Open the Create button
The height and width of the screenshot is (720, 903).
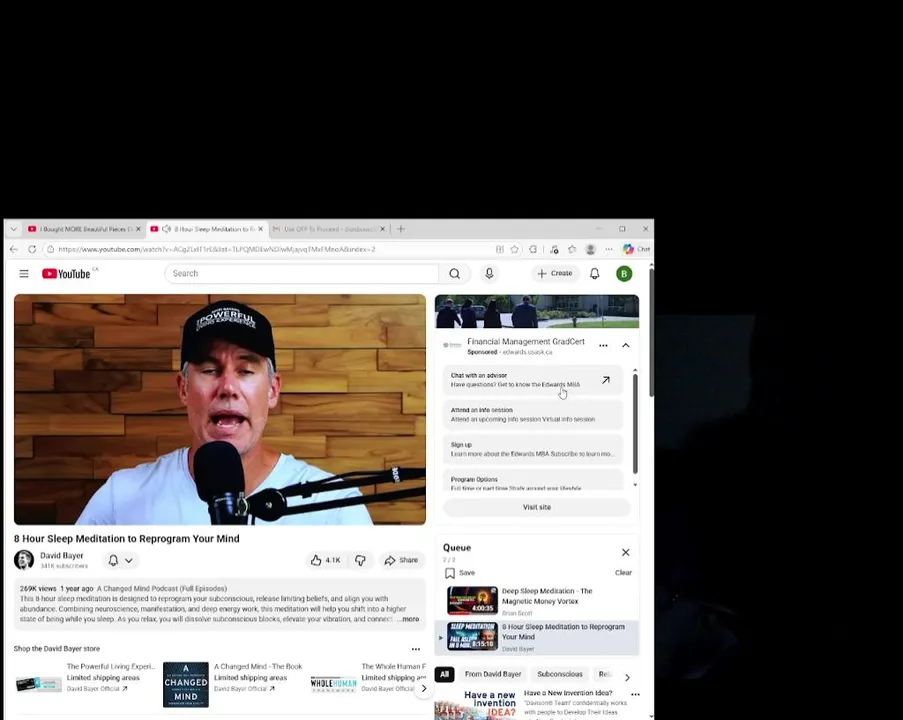tap(555, 274)
